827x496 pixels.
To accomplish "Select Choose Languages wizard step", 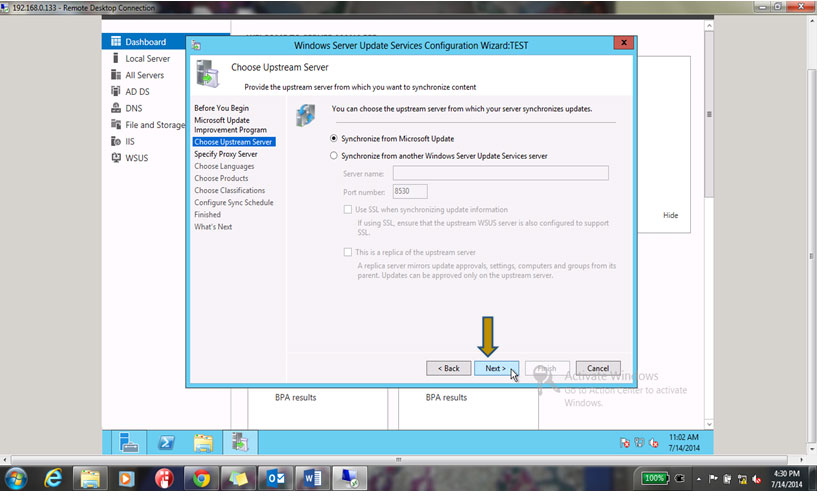I will [x=224, y=166].
